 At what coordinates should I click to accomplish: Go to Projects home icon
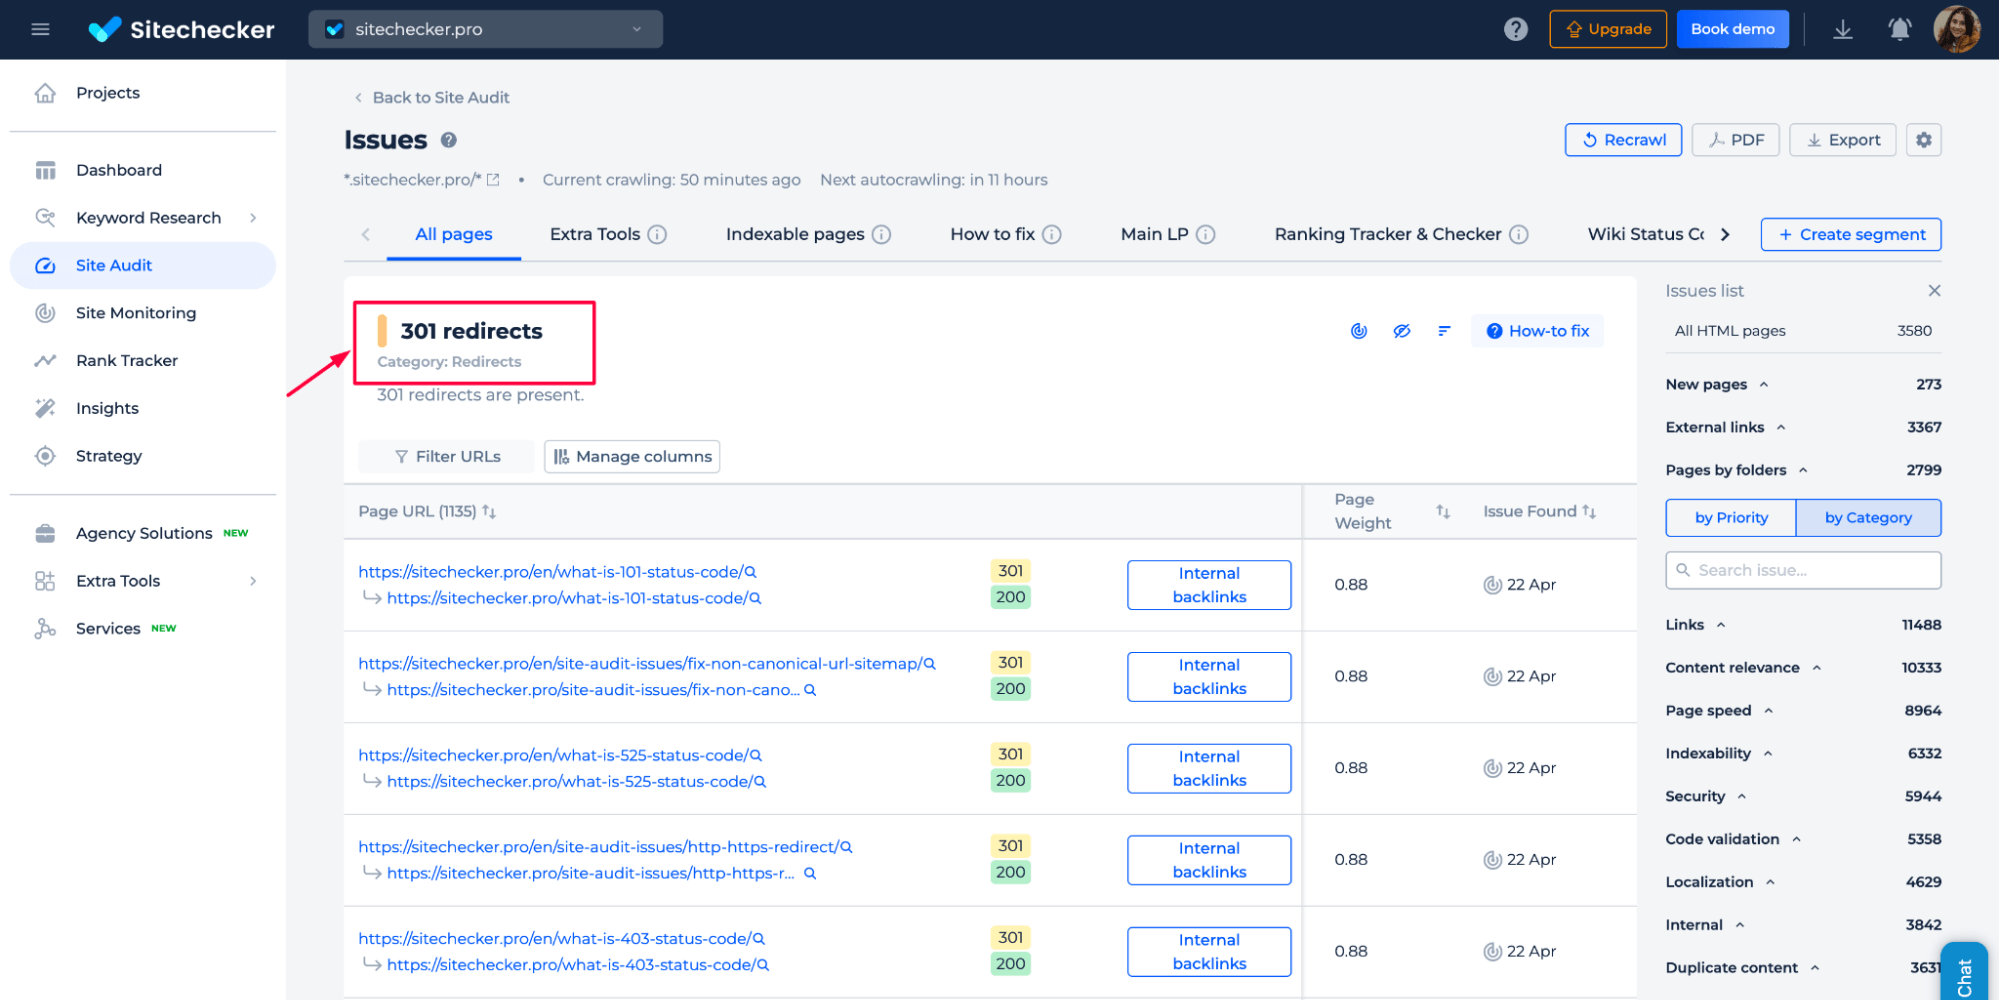(x=45, y=93)
